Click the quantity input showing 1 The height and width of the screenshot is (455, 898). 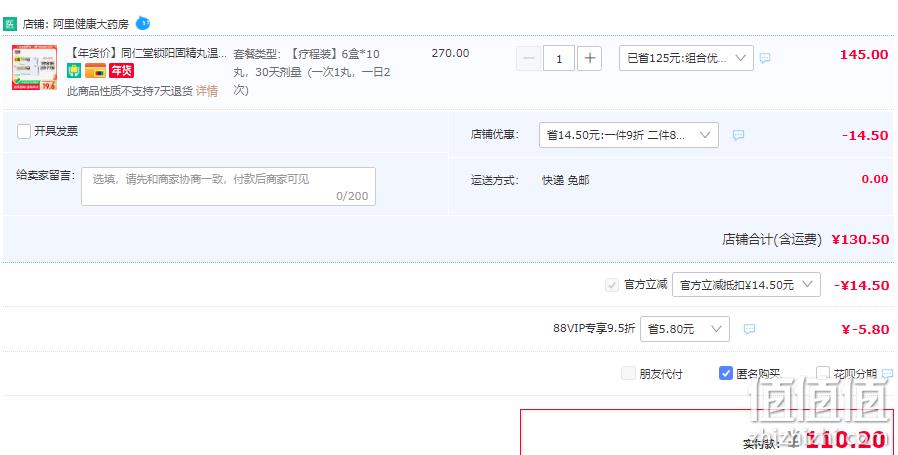click(559, 58)
